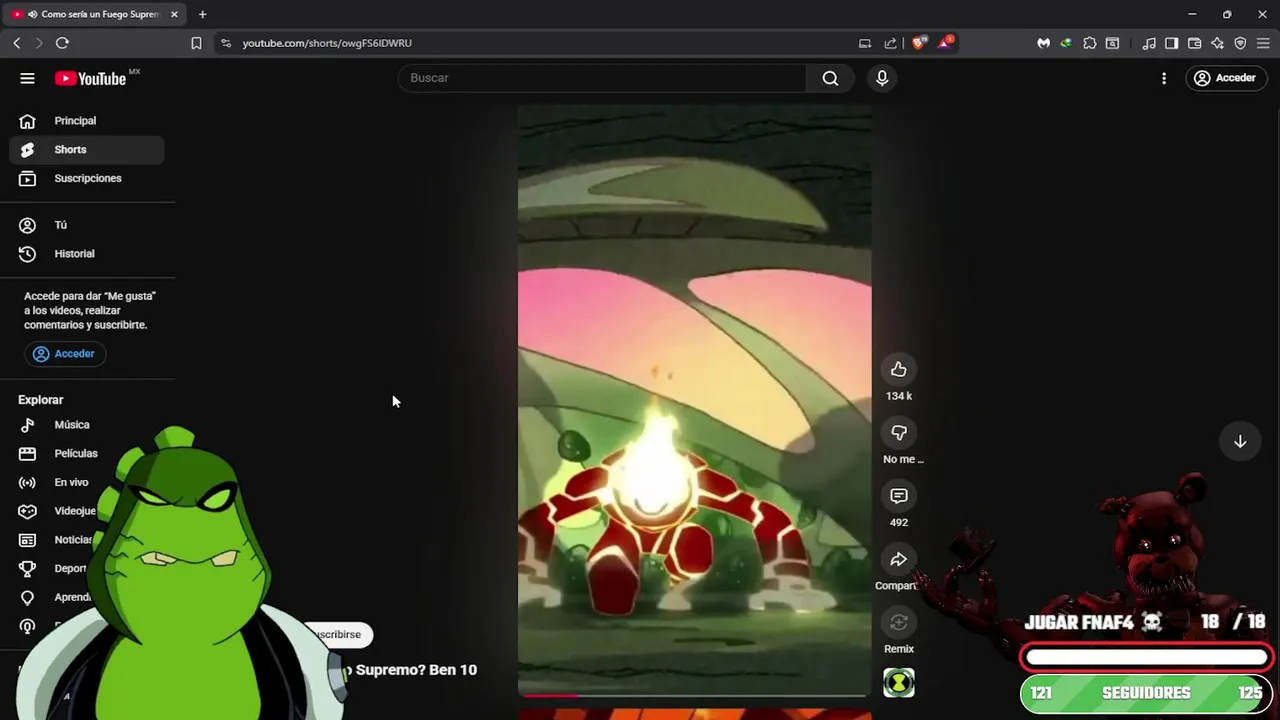Open the YouTube hamburger guide menu
This screenshot has width=1280, height=720.
27,78
